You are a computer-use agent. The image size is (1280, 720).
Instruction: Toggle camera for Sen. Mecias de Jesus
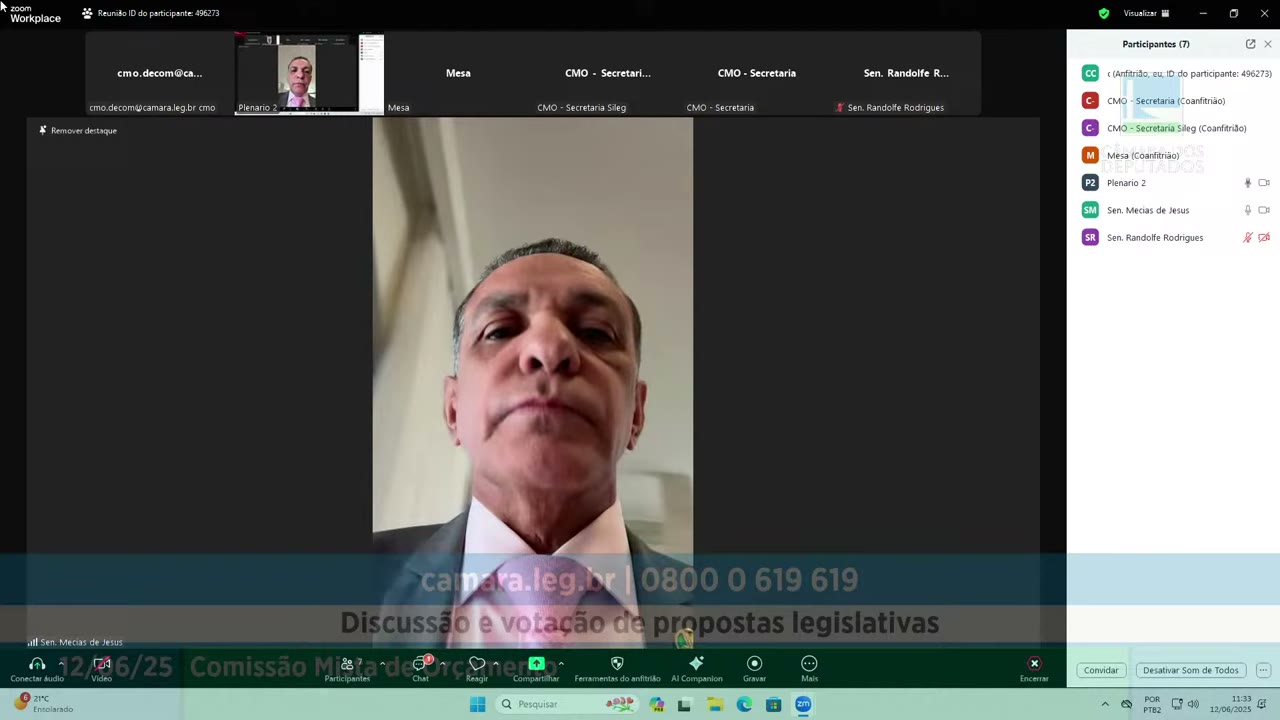pos(1264,210)
